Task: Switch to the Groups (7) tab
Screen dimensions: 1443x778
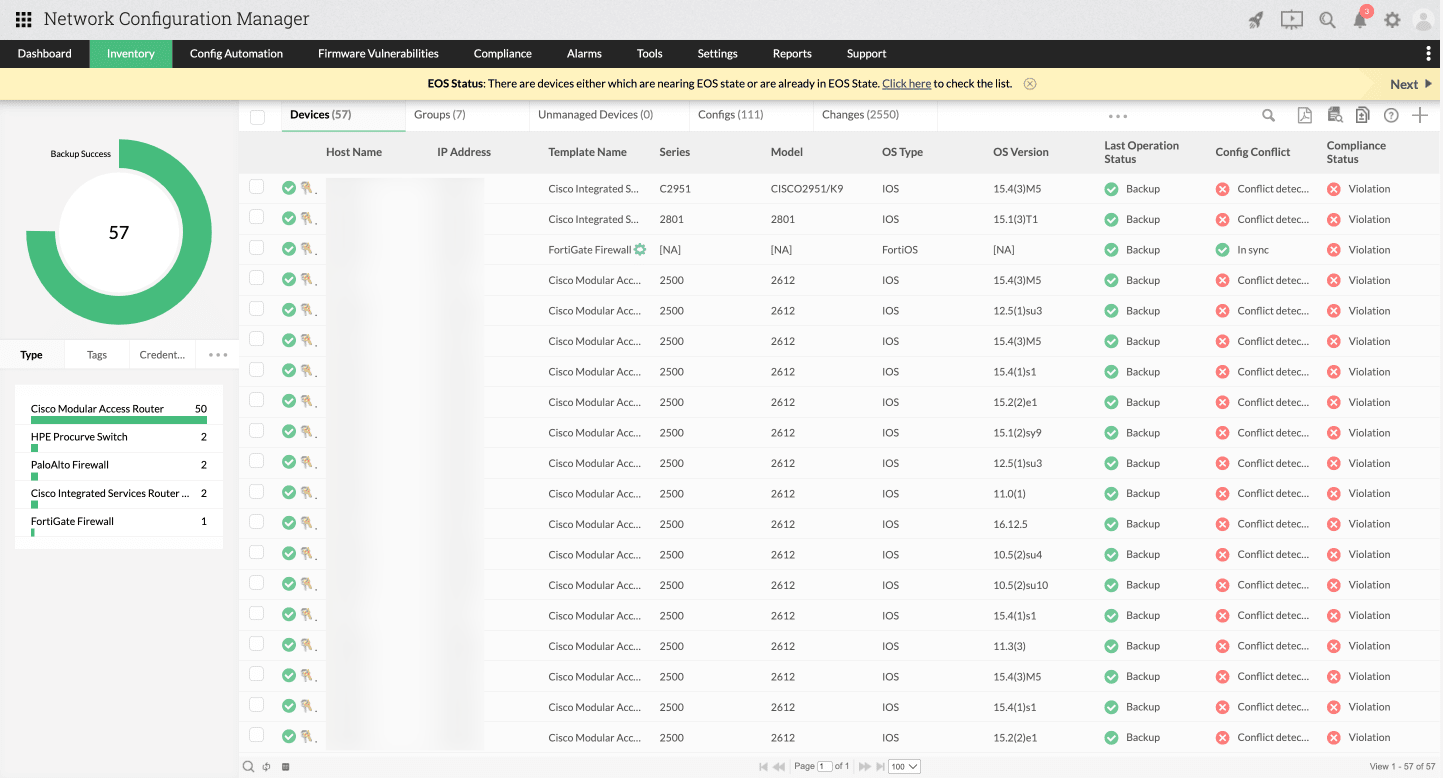Action: (x=440, y=115)
